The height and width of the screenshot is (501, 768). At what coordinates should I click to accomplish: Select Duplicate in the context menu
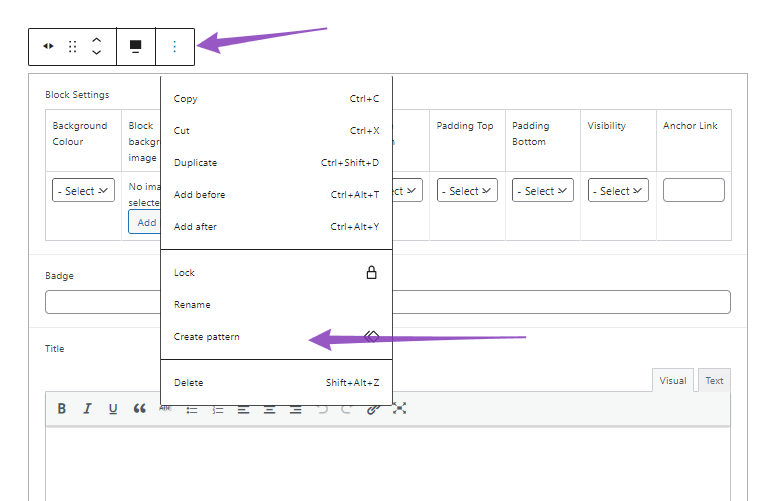point(195,163)
